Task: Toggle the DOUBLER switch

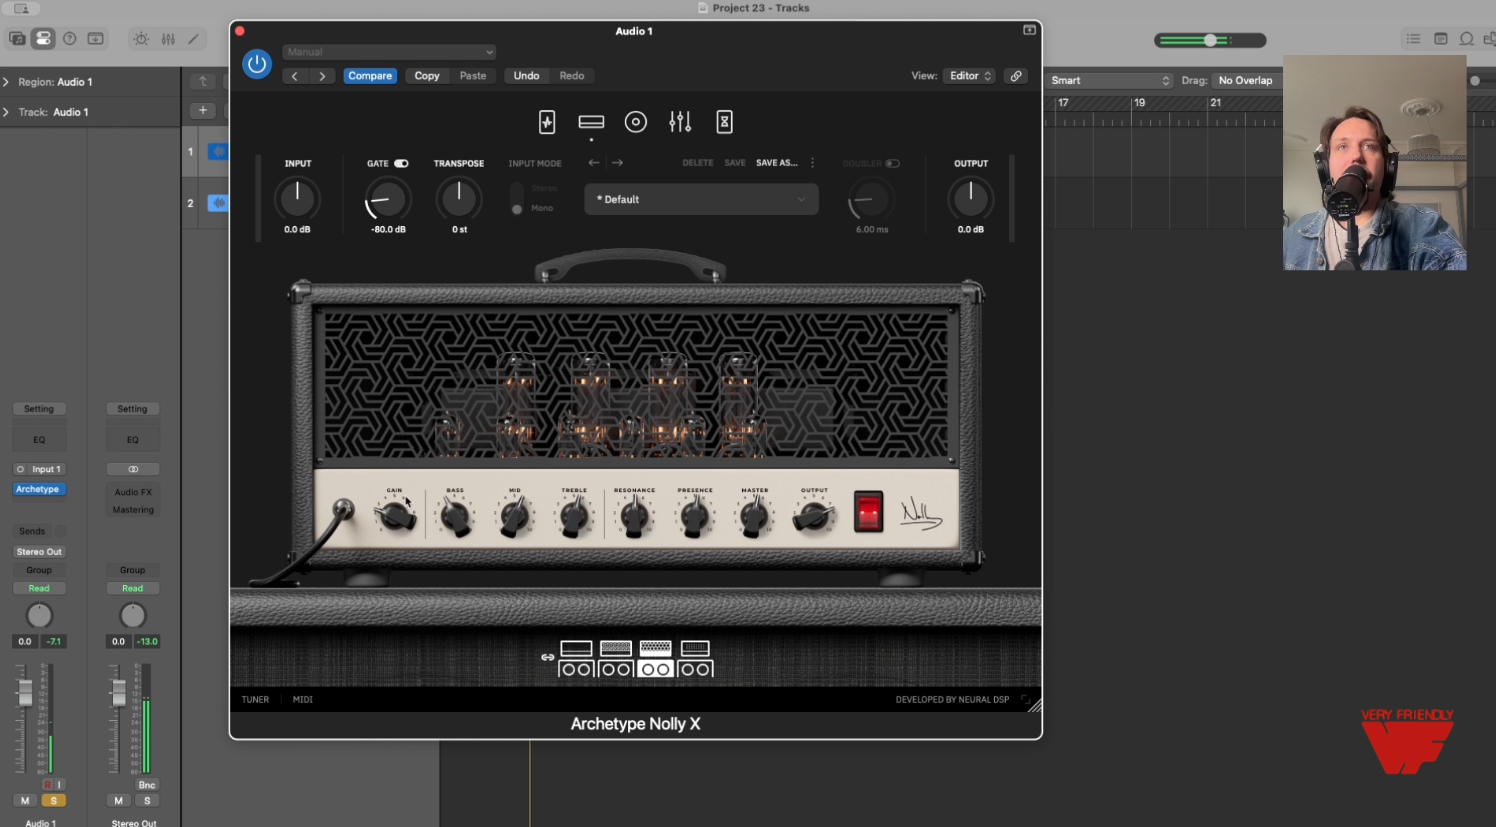Action: (x=892, y=163)
